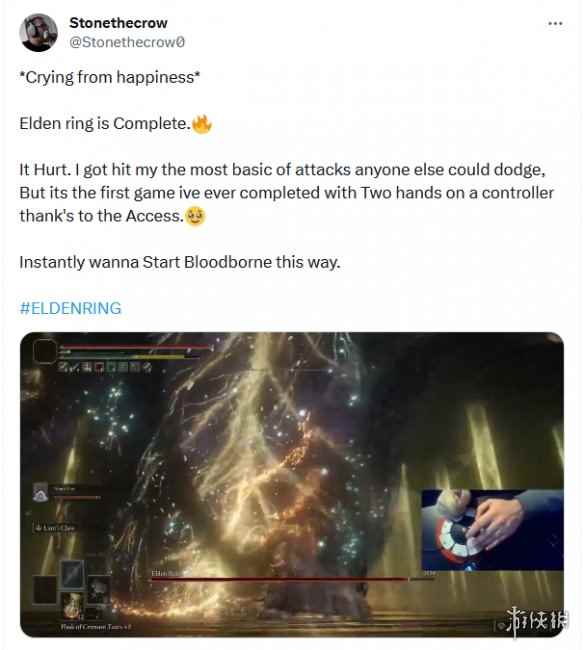Click the player character portrait frame icon
This screenshot has width=584, height=650.
point(44,351)
